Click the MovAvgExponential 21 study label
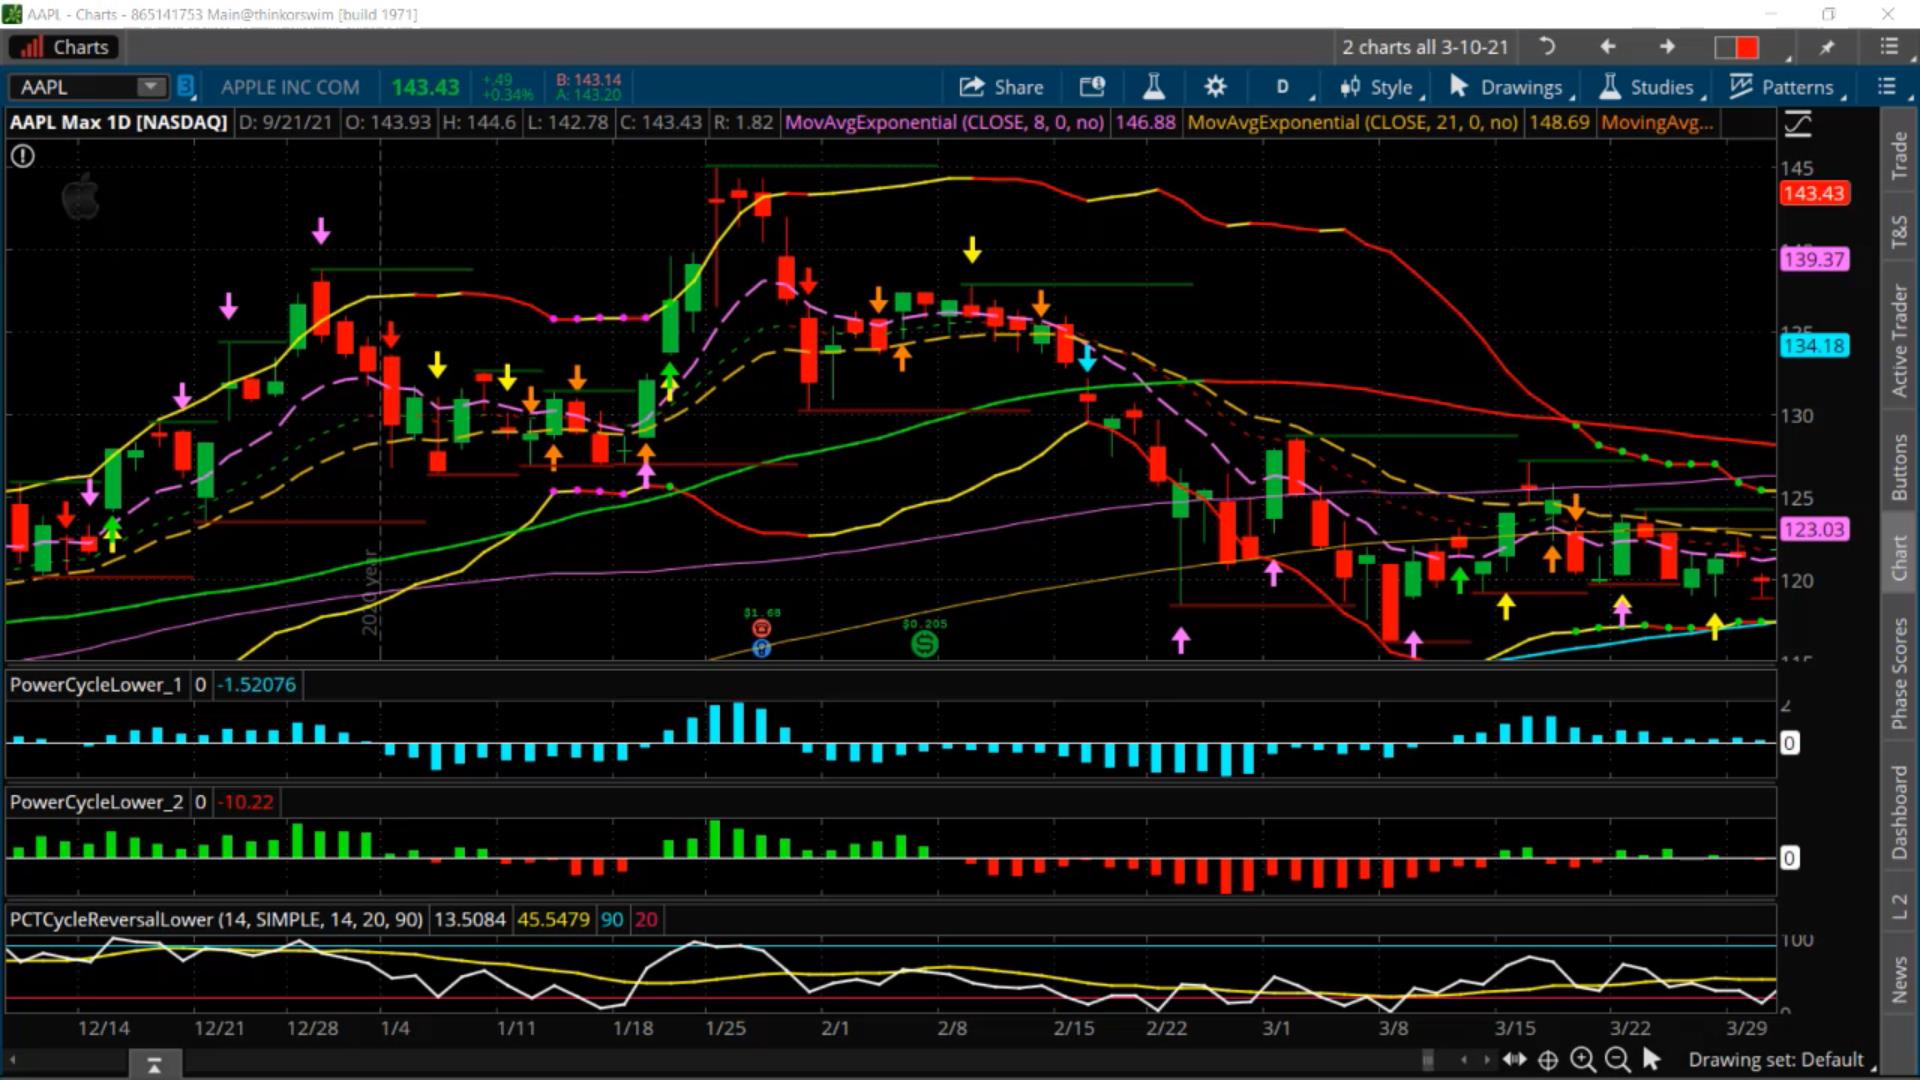Image resolution: width=1920 pixels, height=1080 pixels. tap(1352, 122)
